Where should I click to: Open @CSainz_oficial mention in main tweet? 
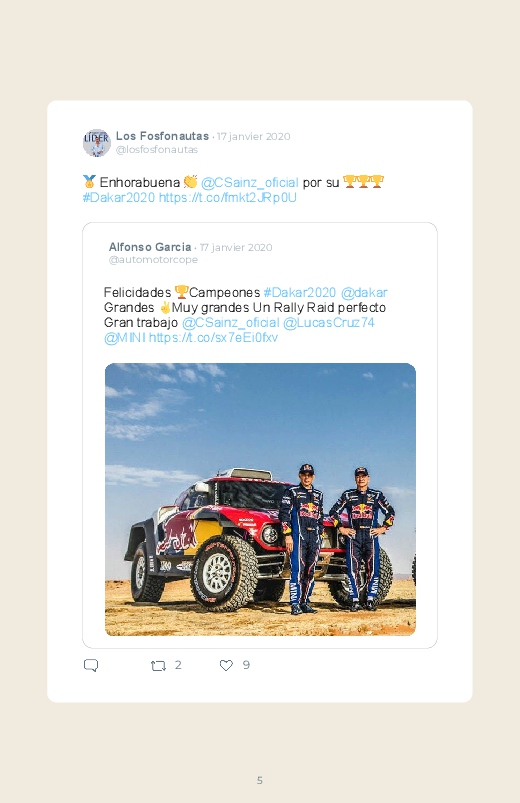click(249, 182)
